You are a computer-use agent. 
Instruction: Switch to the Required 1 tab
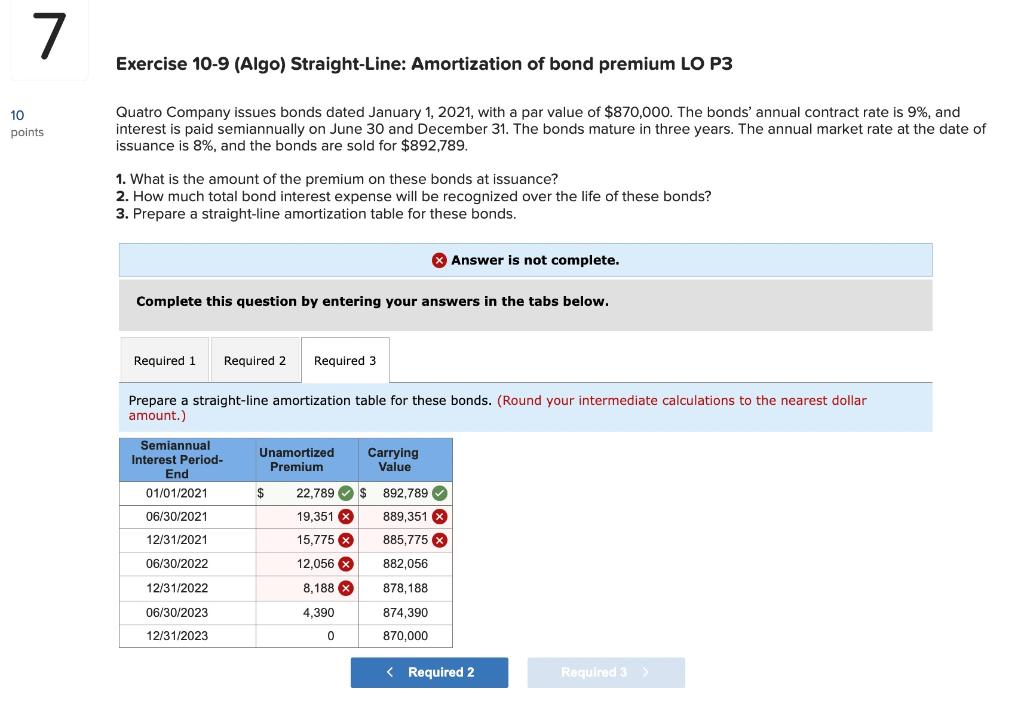pos(164,360)
